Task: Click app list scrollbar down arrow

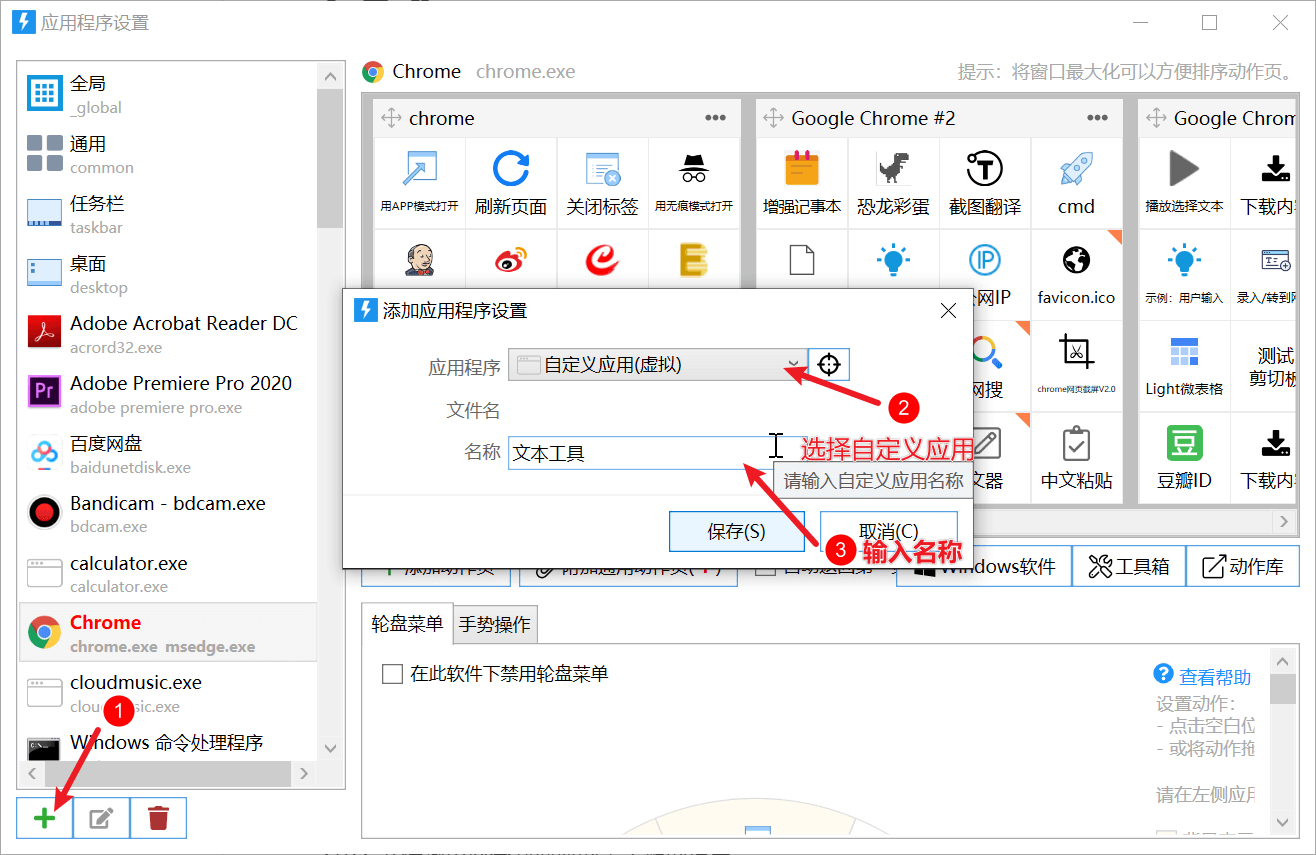Action: 330,748
